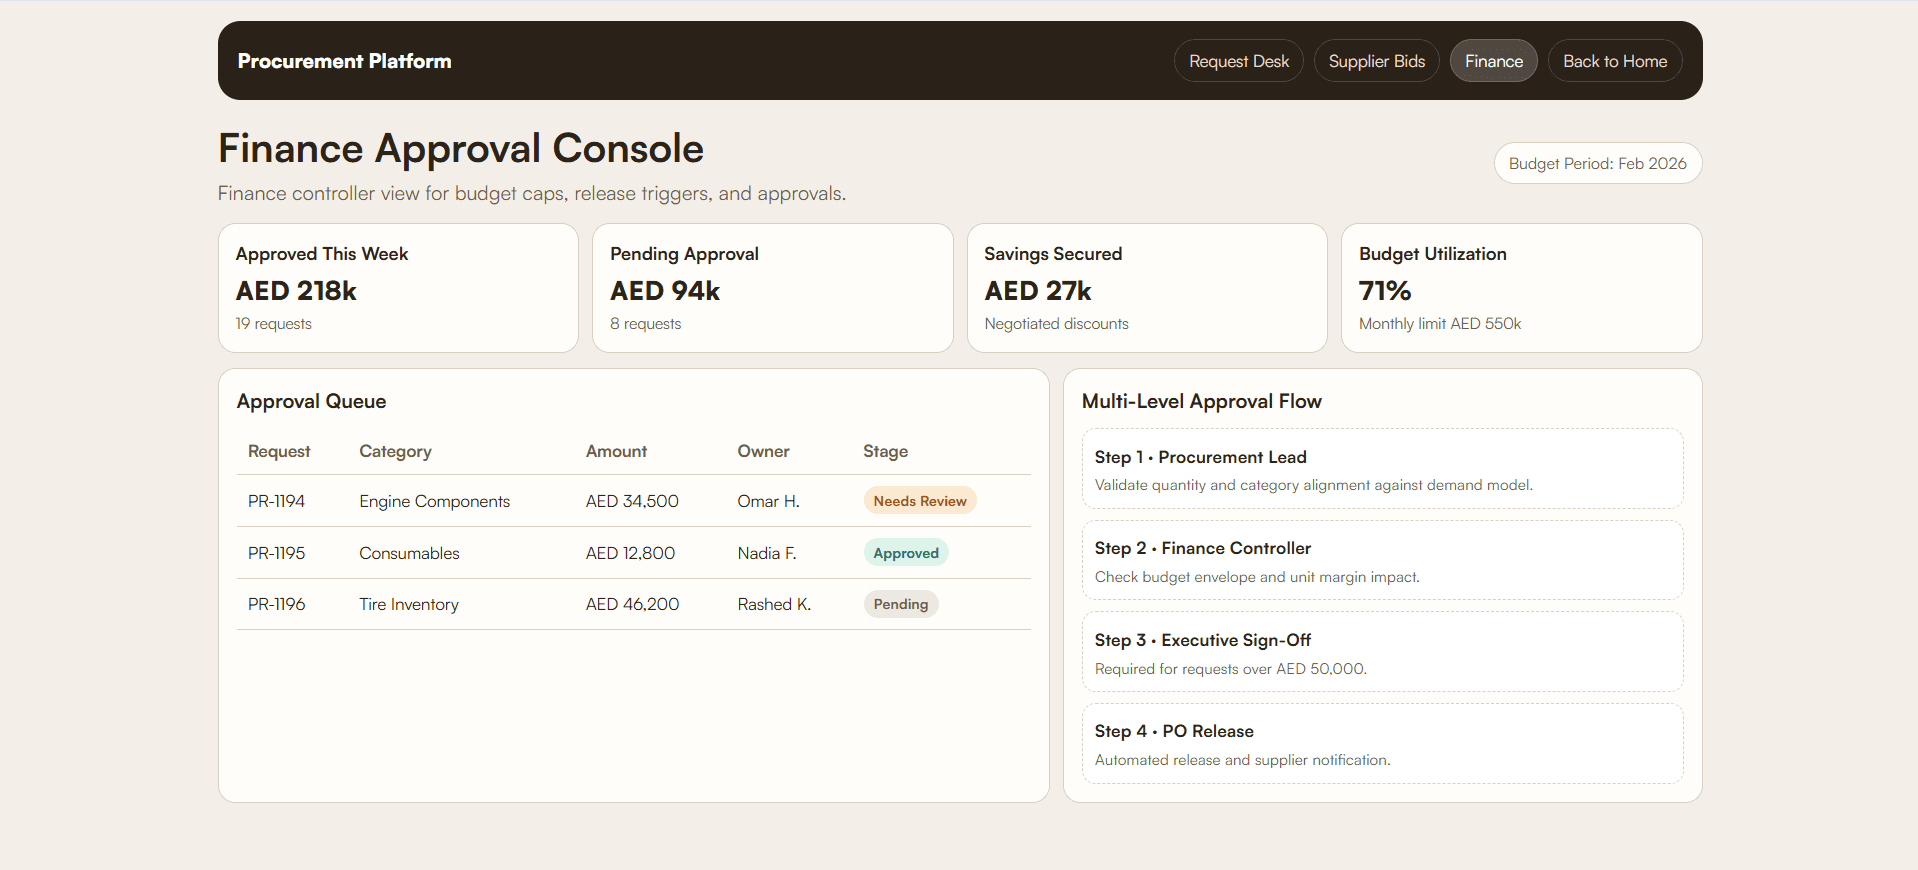Select the Finance nav tab
Viewport: 1918px width, 870px height.
click(1493, 61)
